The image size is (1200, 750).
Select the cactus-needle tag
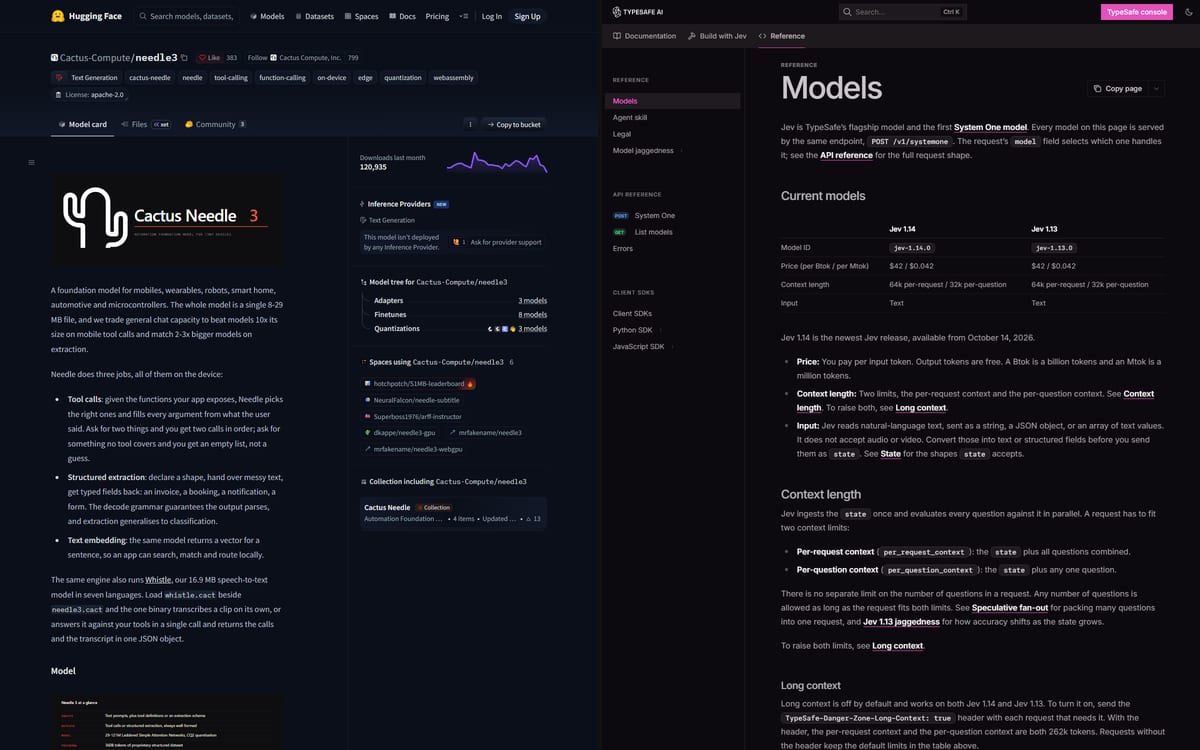point(150,77)
